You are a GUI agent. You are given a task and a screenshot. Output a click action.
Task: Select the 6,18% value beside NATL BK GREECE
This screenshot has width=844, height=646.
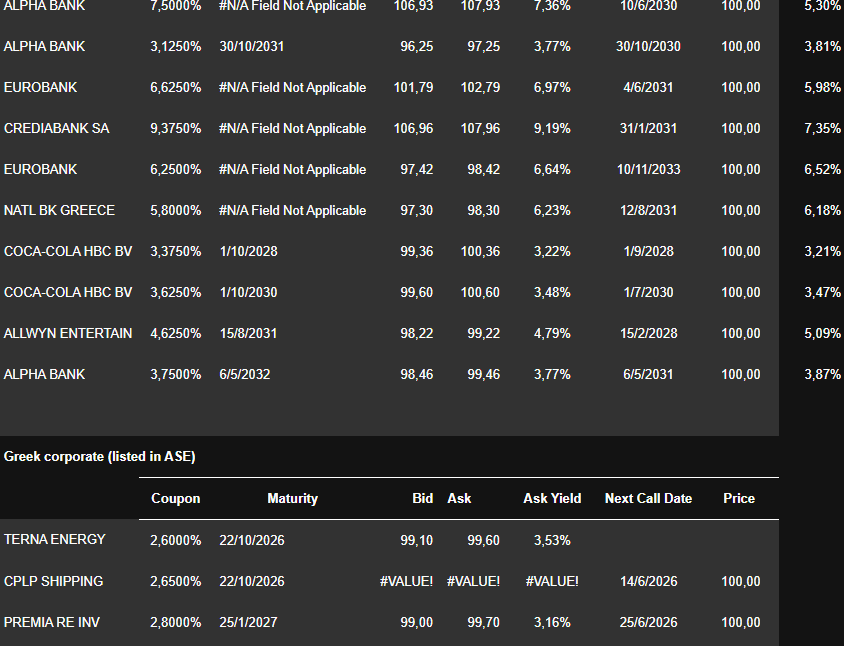pyautogui.click(x=822, y=210)
